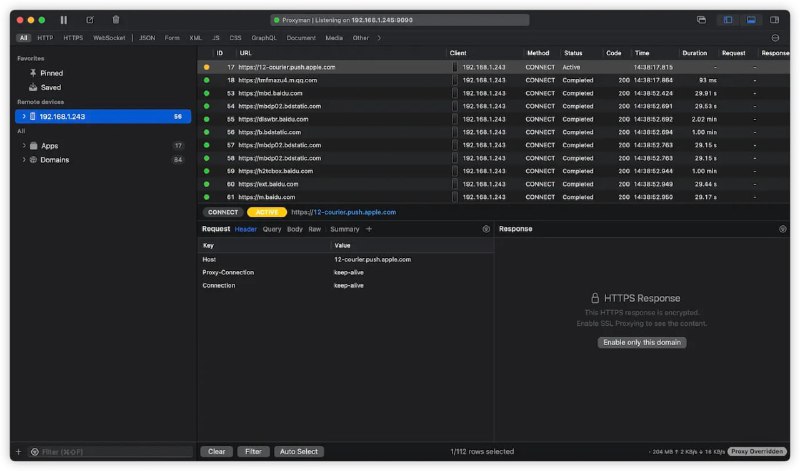Sort by the Duration column header
The image size is (800, 471).
[694, 53]
